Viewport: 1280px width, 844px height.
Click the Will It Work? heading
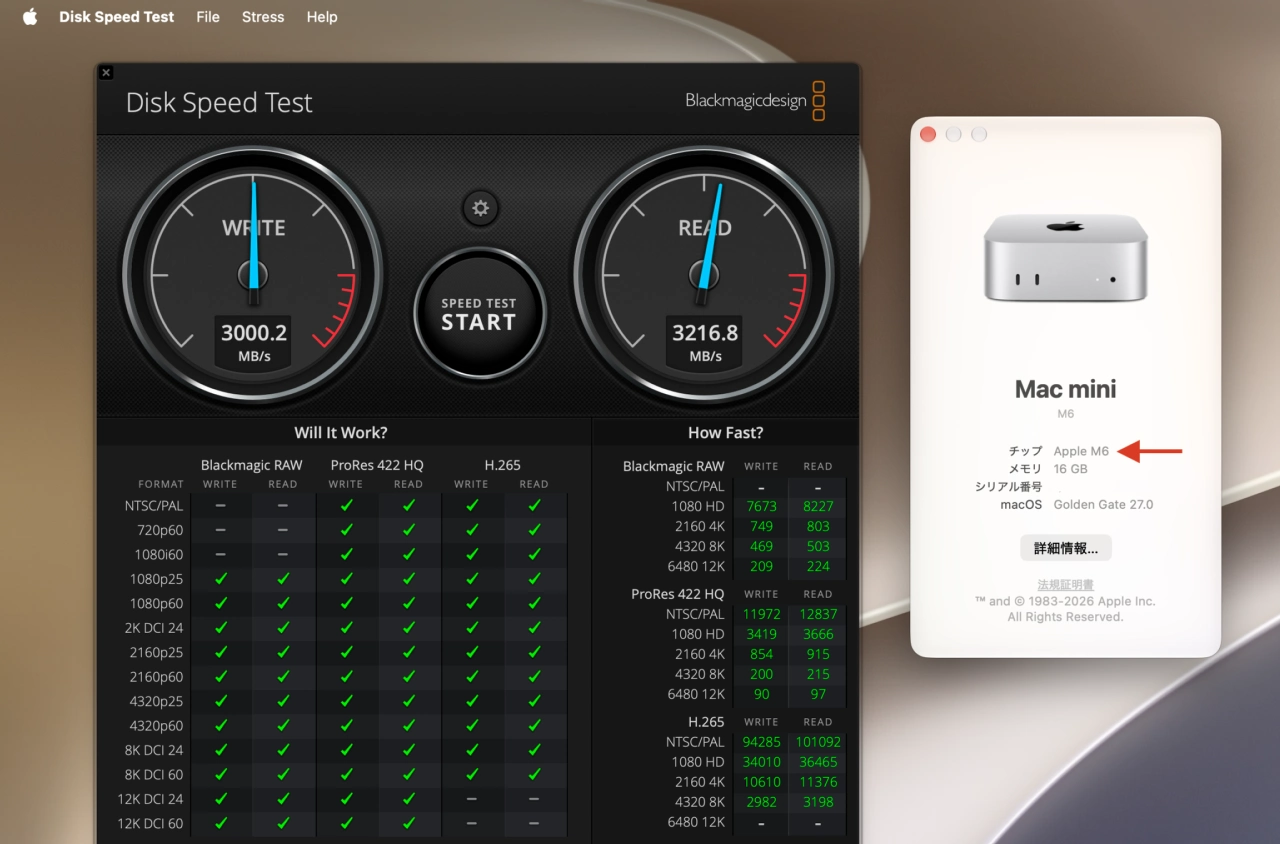[x=341, y=433]
